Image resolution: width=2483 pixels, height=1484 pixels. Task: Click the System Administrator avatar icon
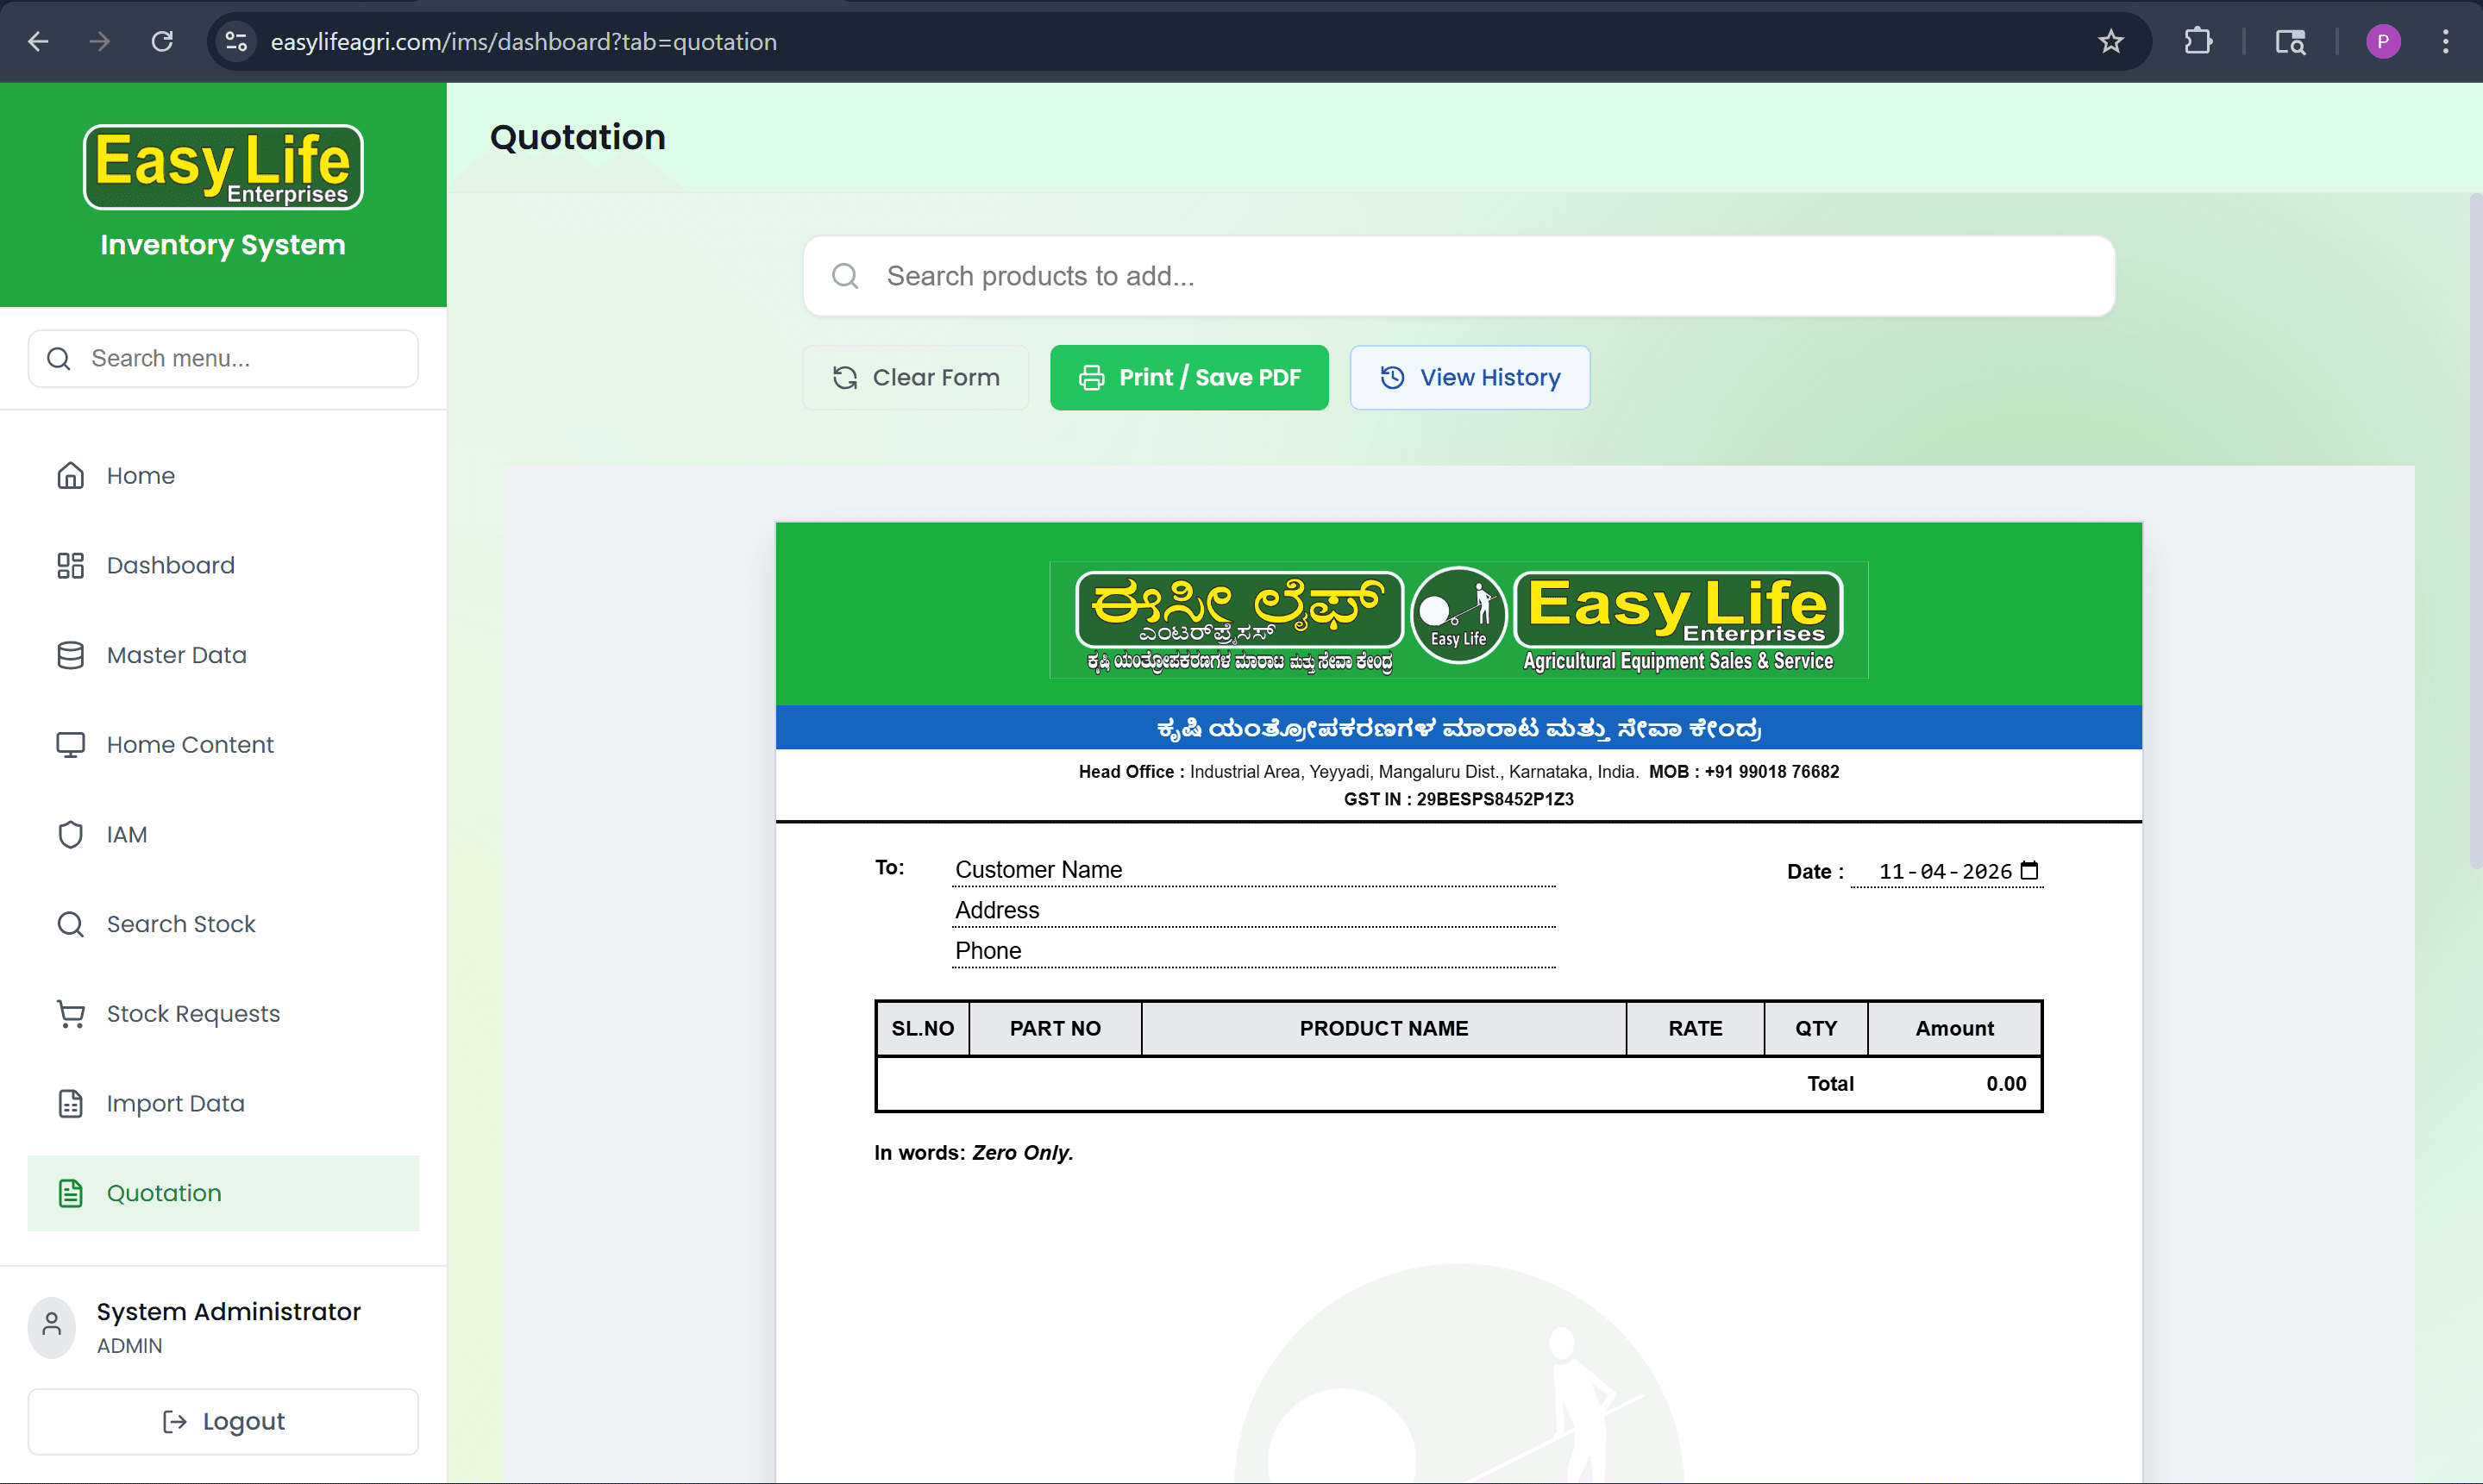(51, 1327)
